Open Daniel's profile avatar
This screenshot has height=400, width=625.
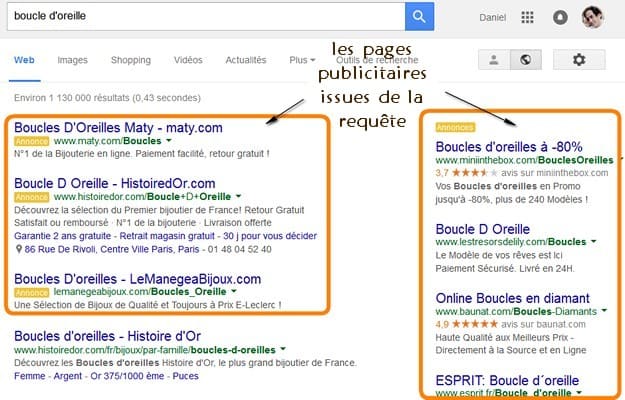[x=592, y=17]
